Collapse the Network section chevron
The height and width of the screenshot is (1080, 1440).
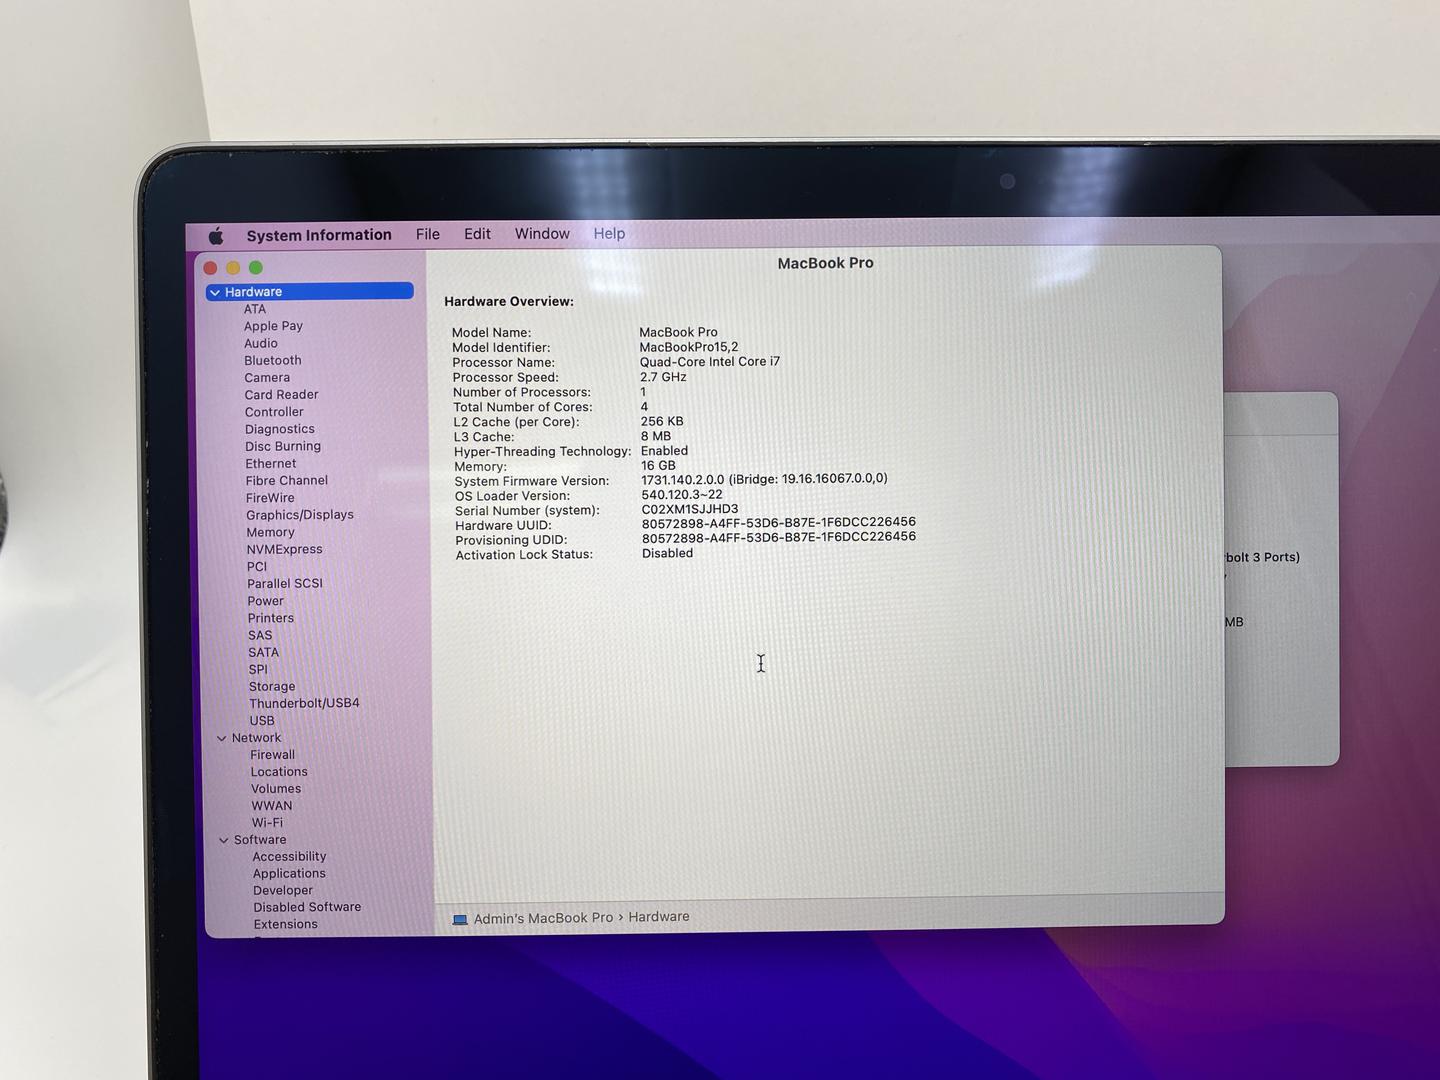[222, 738]
